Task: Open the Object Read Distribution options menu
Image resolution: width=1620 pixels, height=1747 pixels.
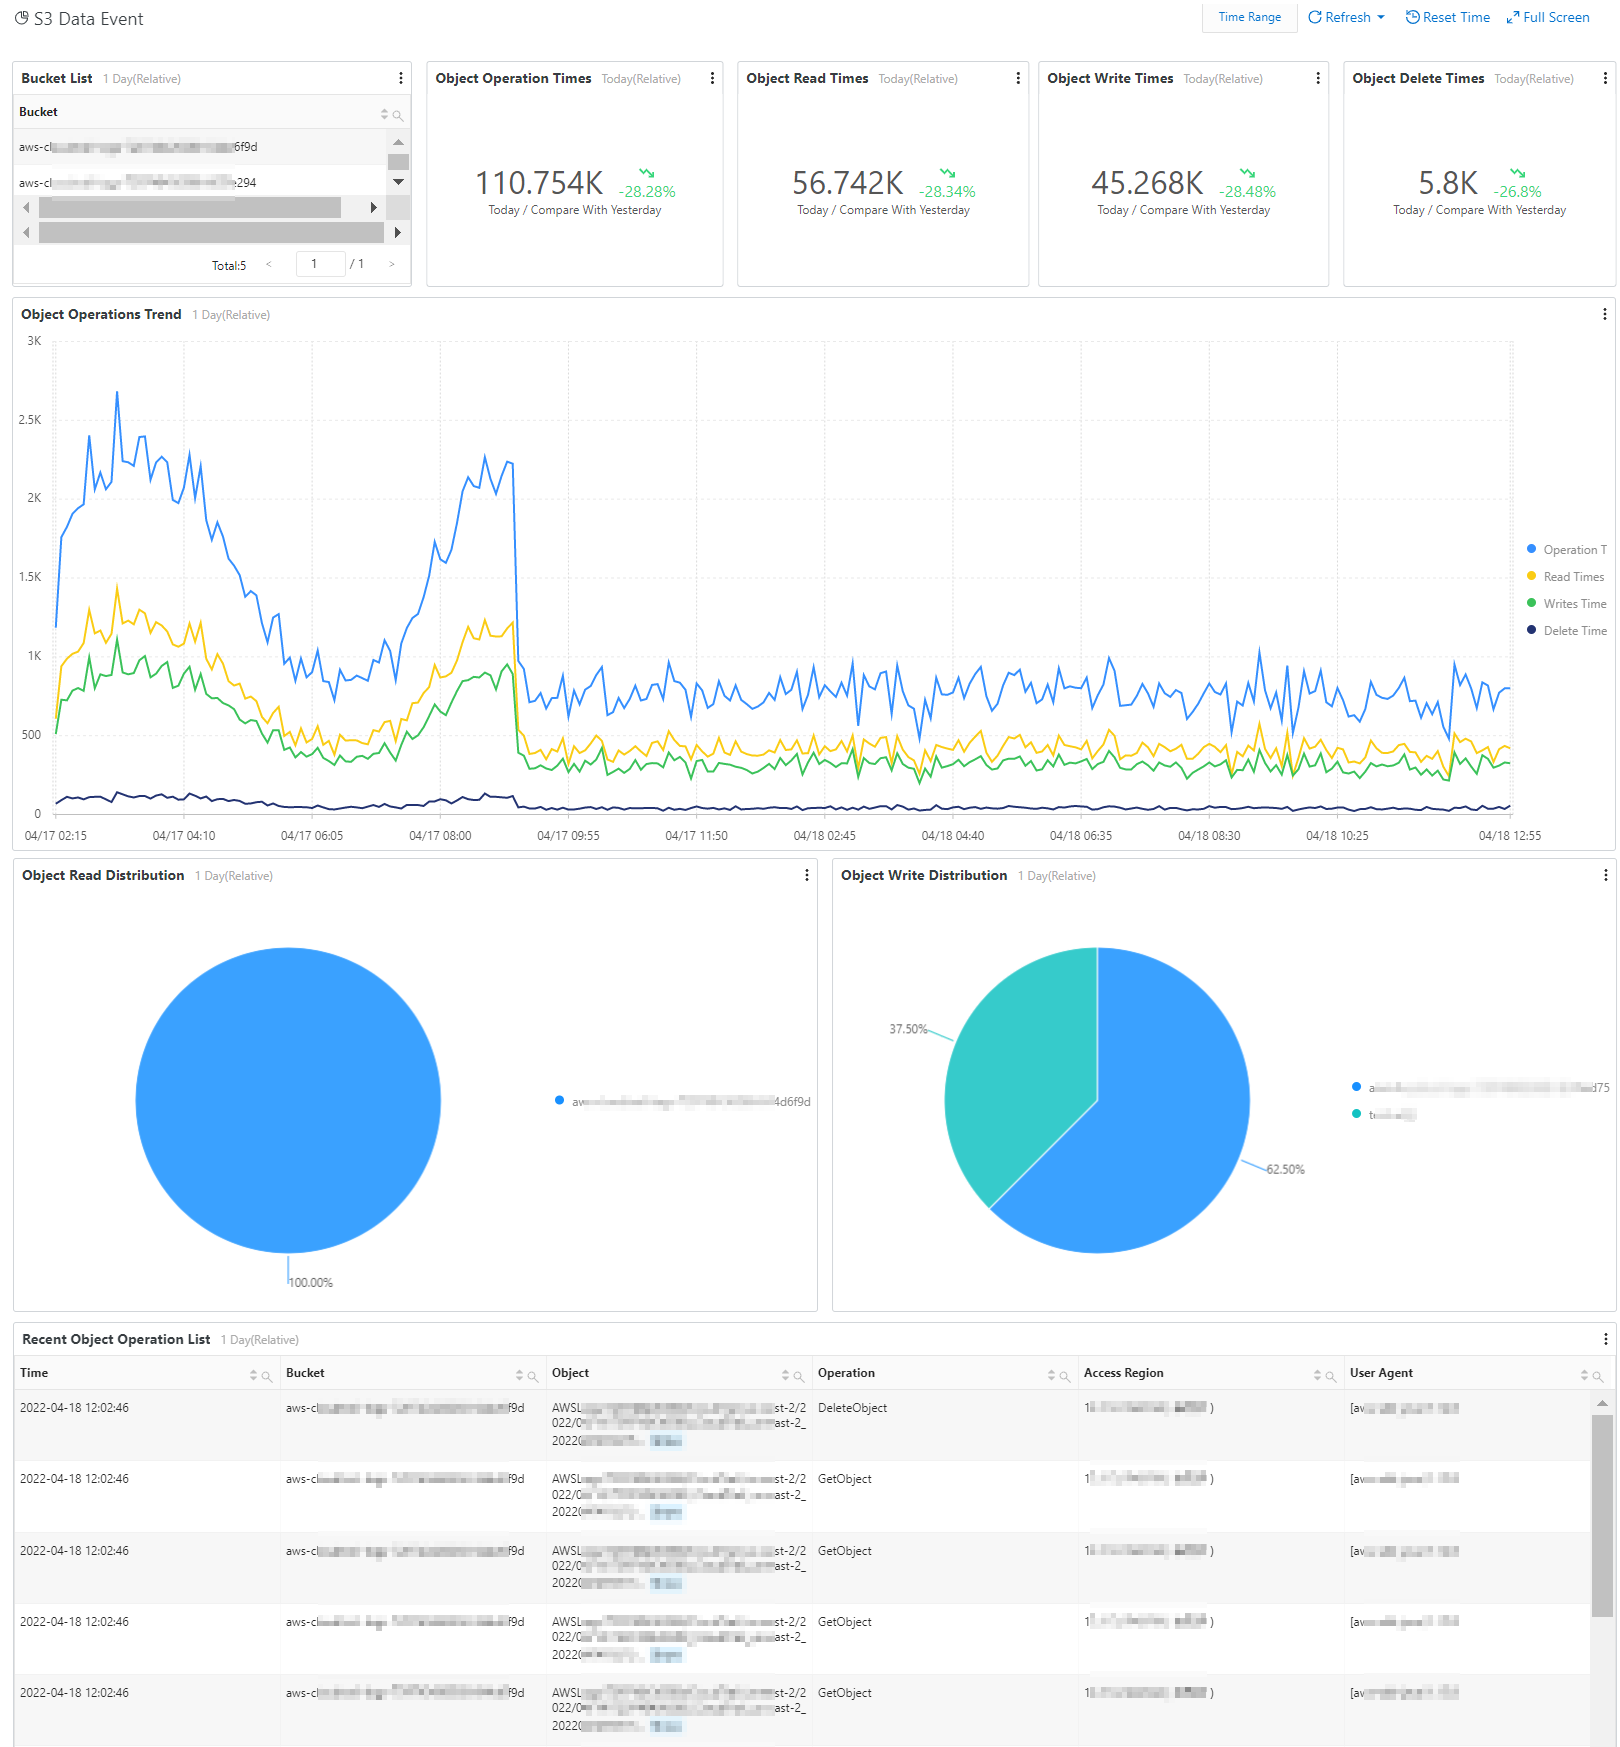Action: tap(807, 875)
